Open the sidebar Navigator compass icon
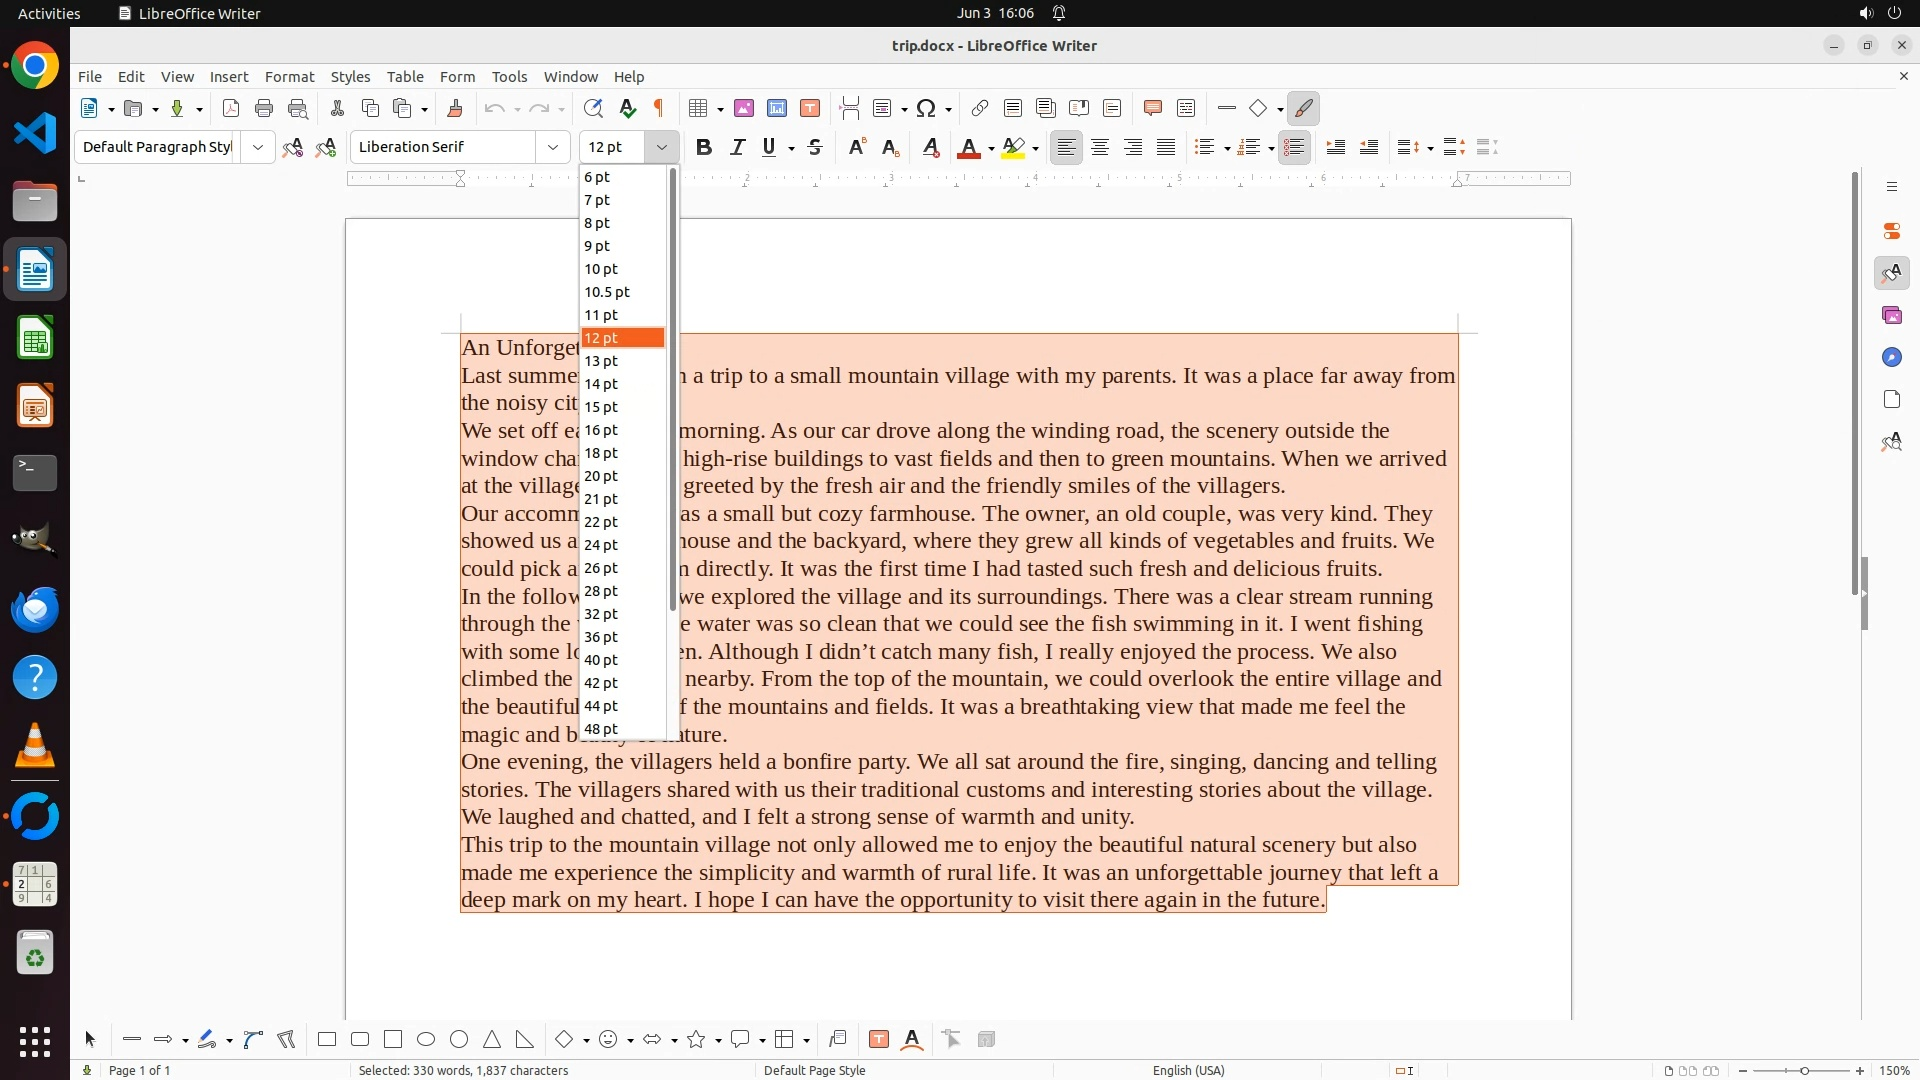The image size is (1920, 1080). point(1891,357)
